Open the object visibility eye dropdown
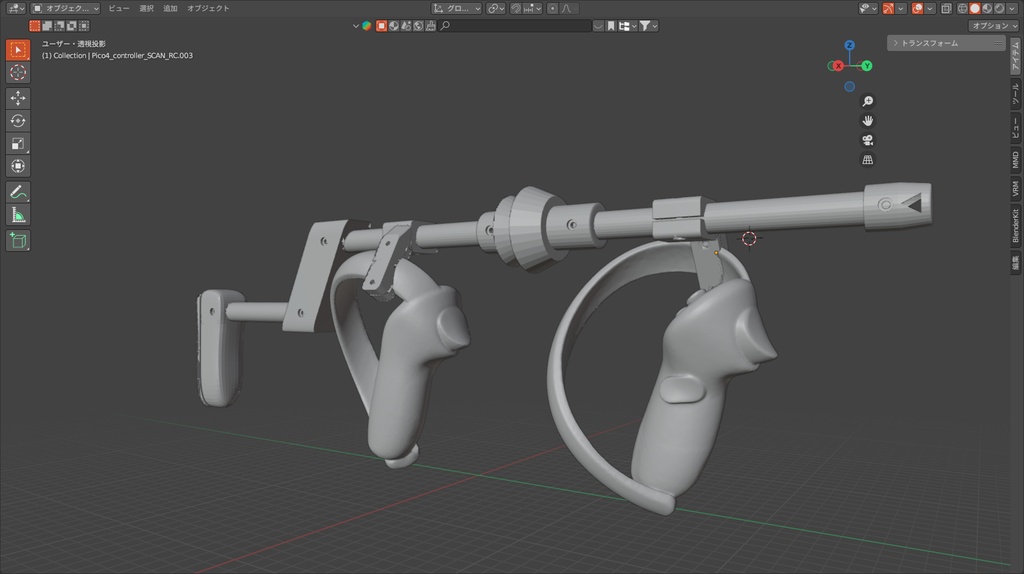This screenshot has width=1024, height=574. [868, 8]
